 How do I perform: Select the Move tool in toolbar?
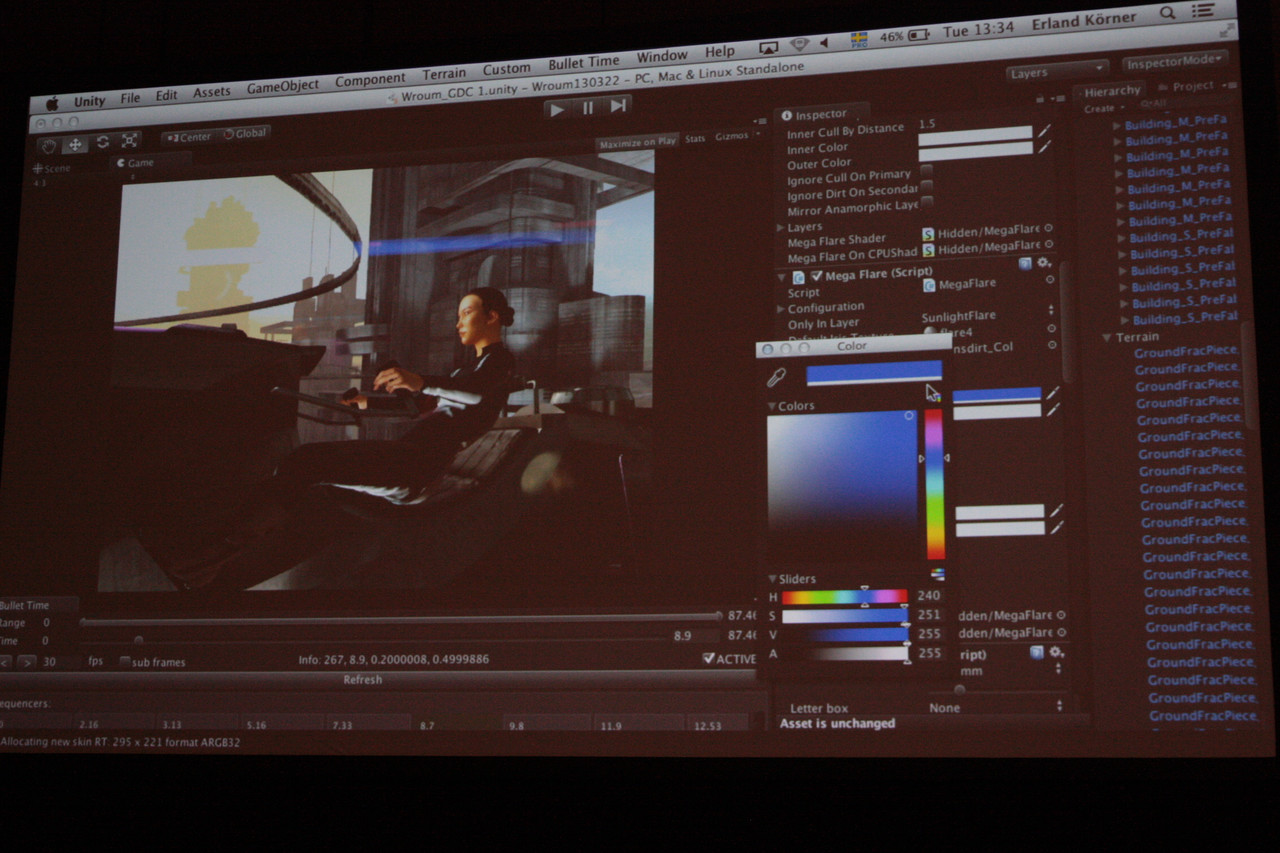75,143
